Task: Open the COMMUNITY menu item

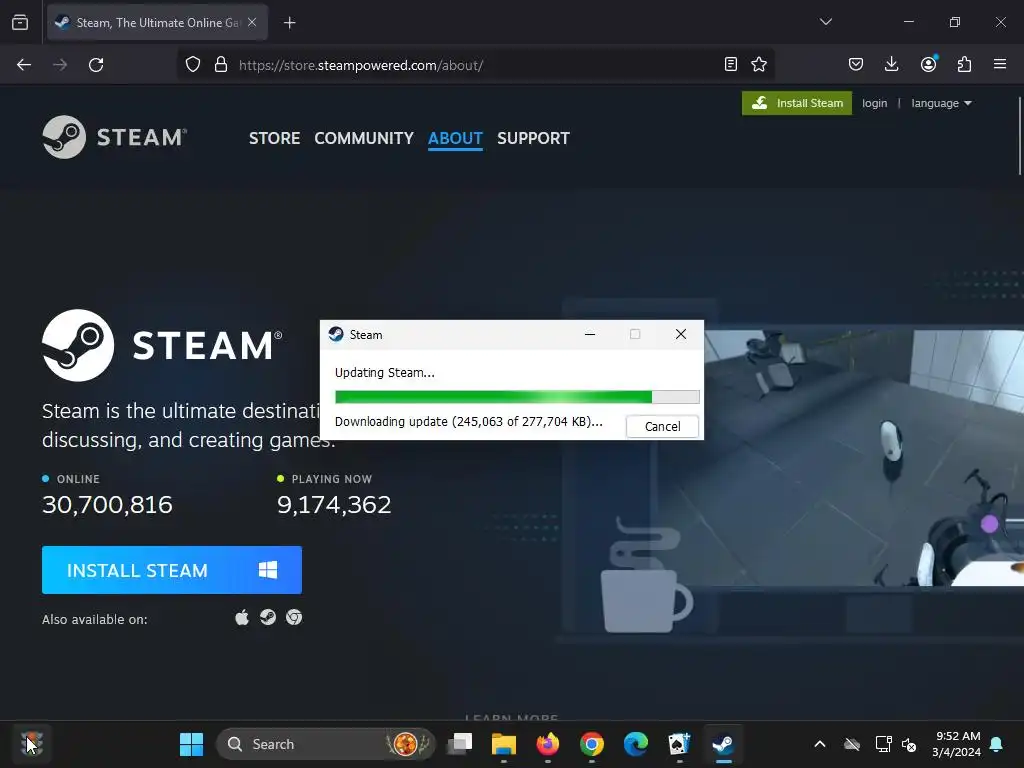Action: 364,138
